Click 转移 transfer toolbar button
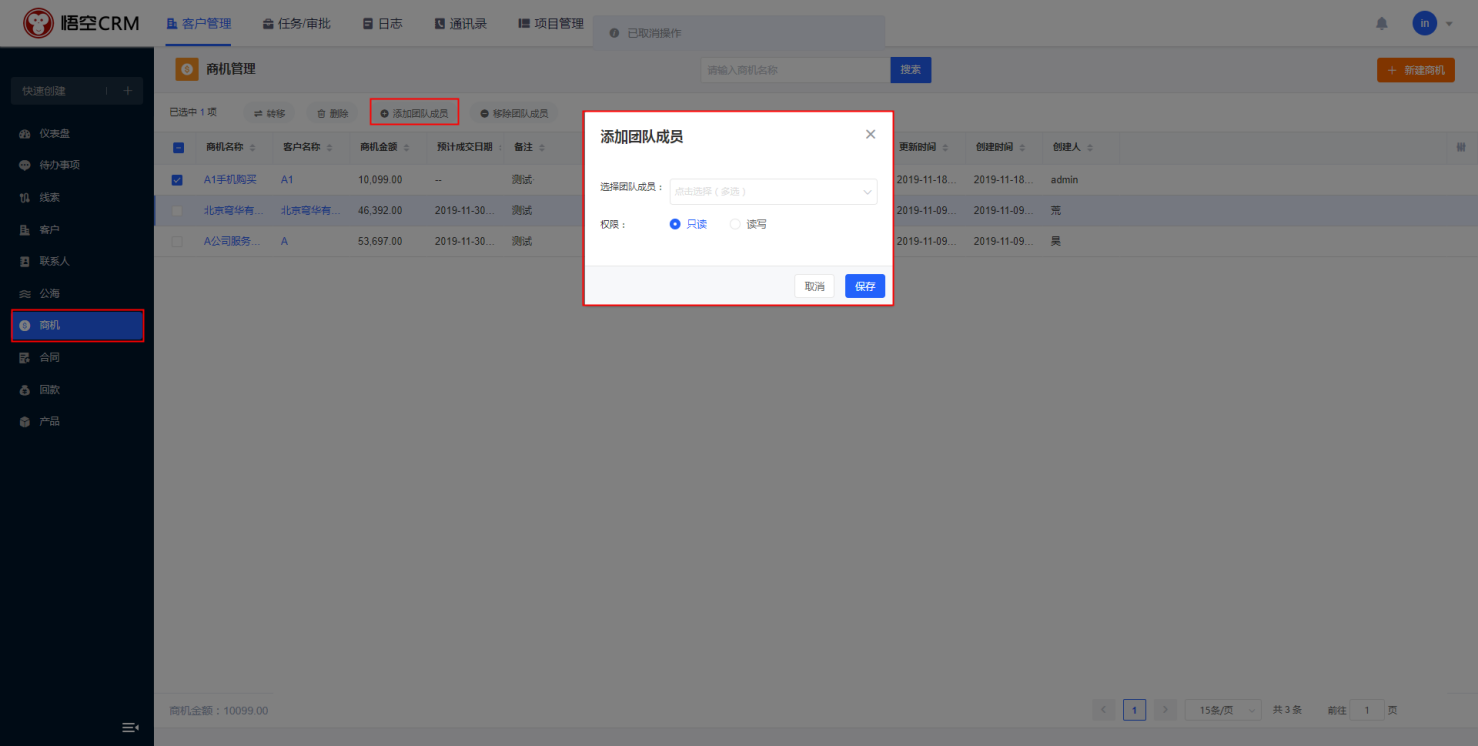Viewport: 1478px width, 746px height. [x=269, y=113]
